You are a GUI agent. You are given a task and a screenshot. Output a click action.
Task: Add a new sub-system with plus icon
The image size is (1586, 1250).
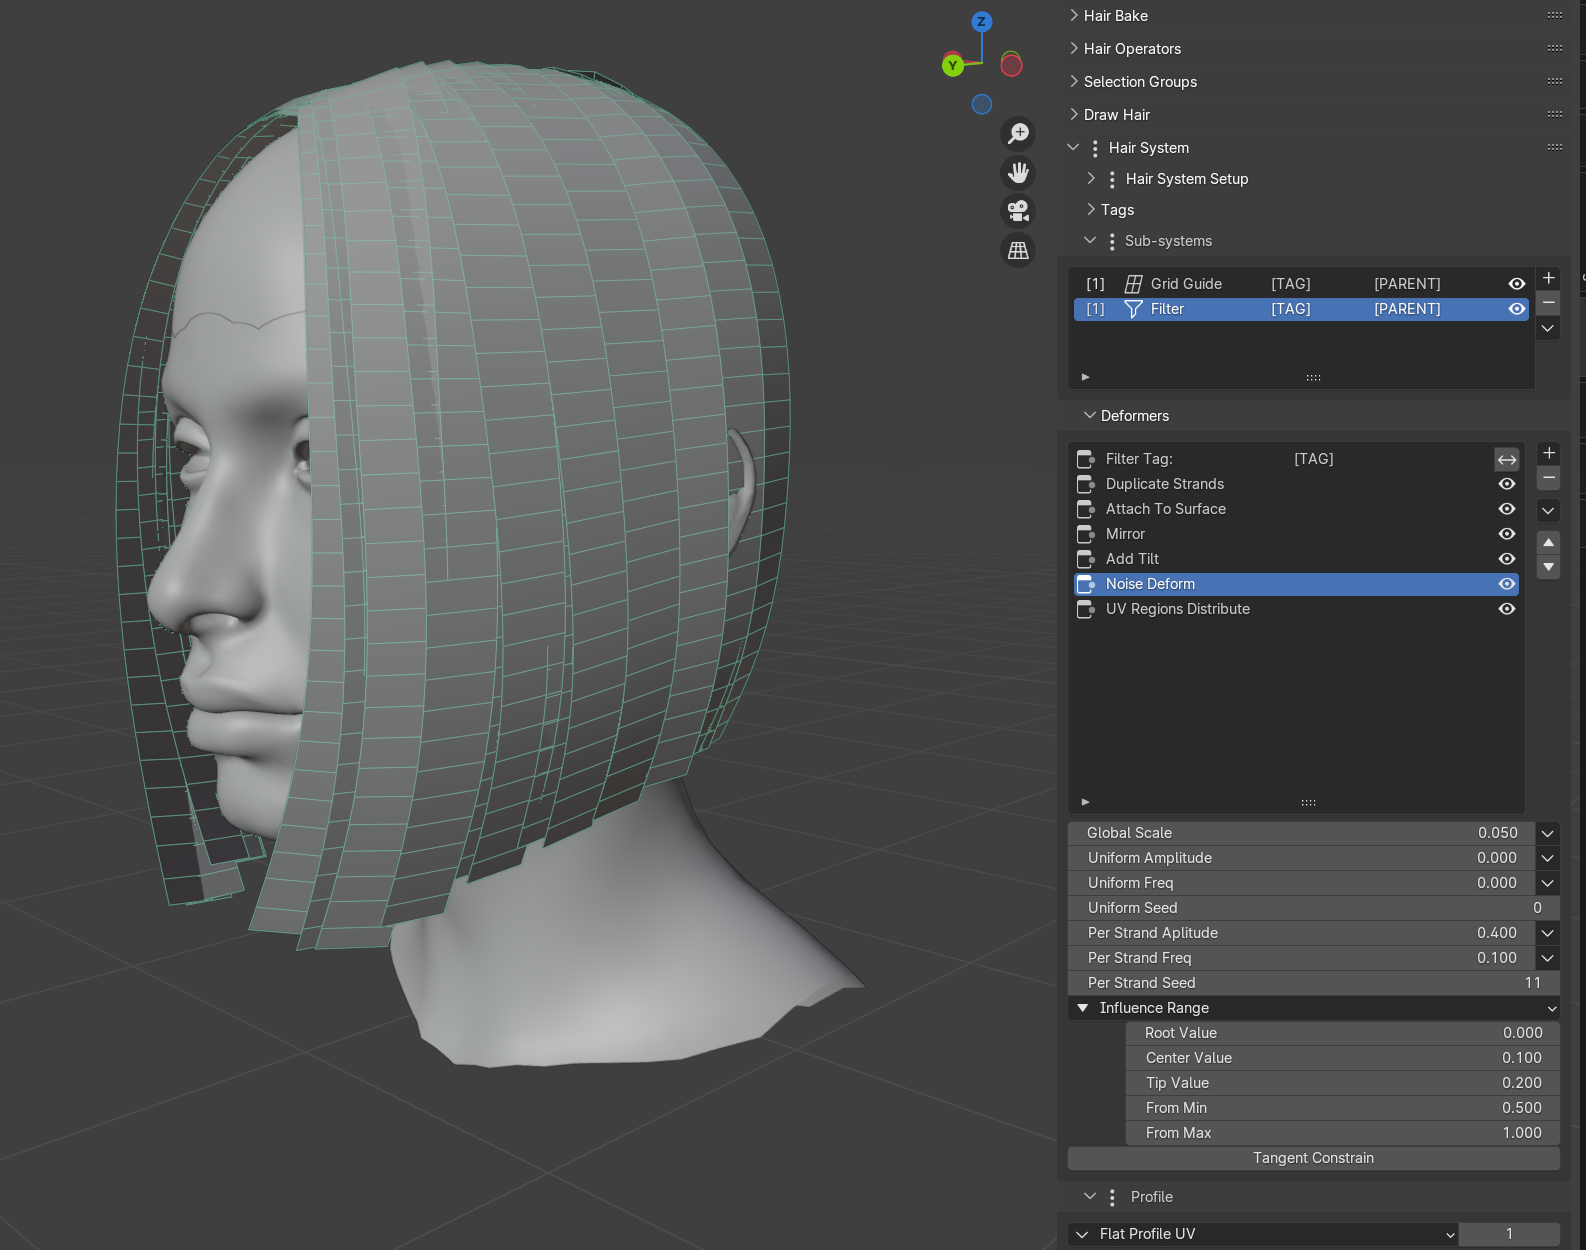click(1548, 278)
